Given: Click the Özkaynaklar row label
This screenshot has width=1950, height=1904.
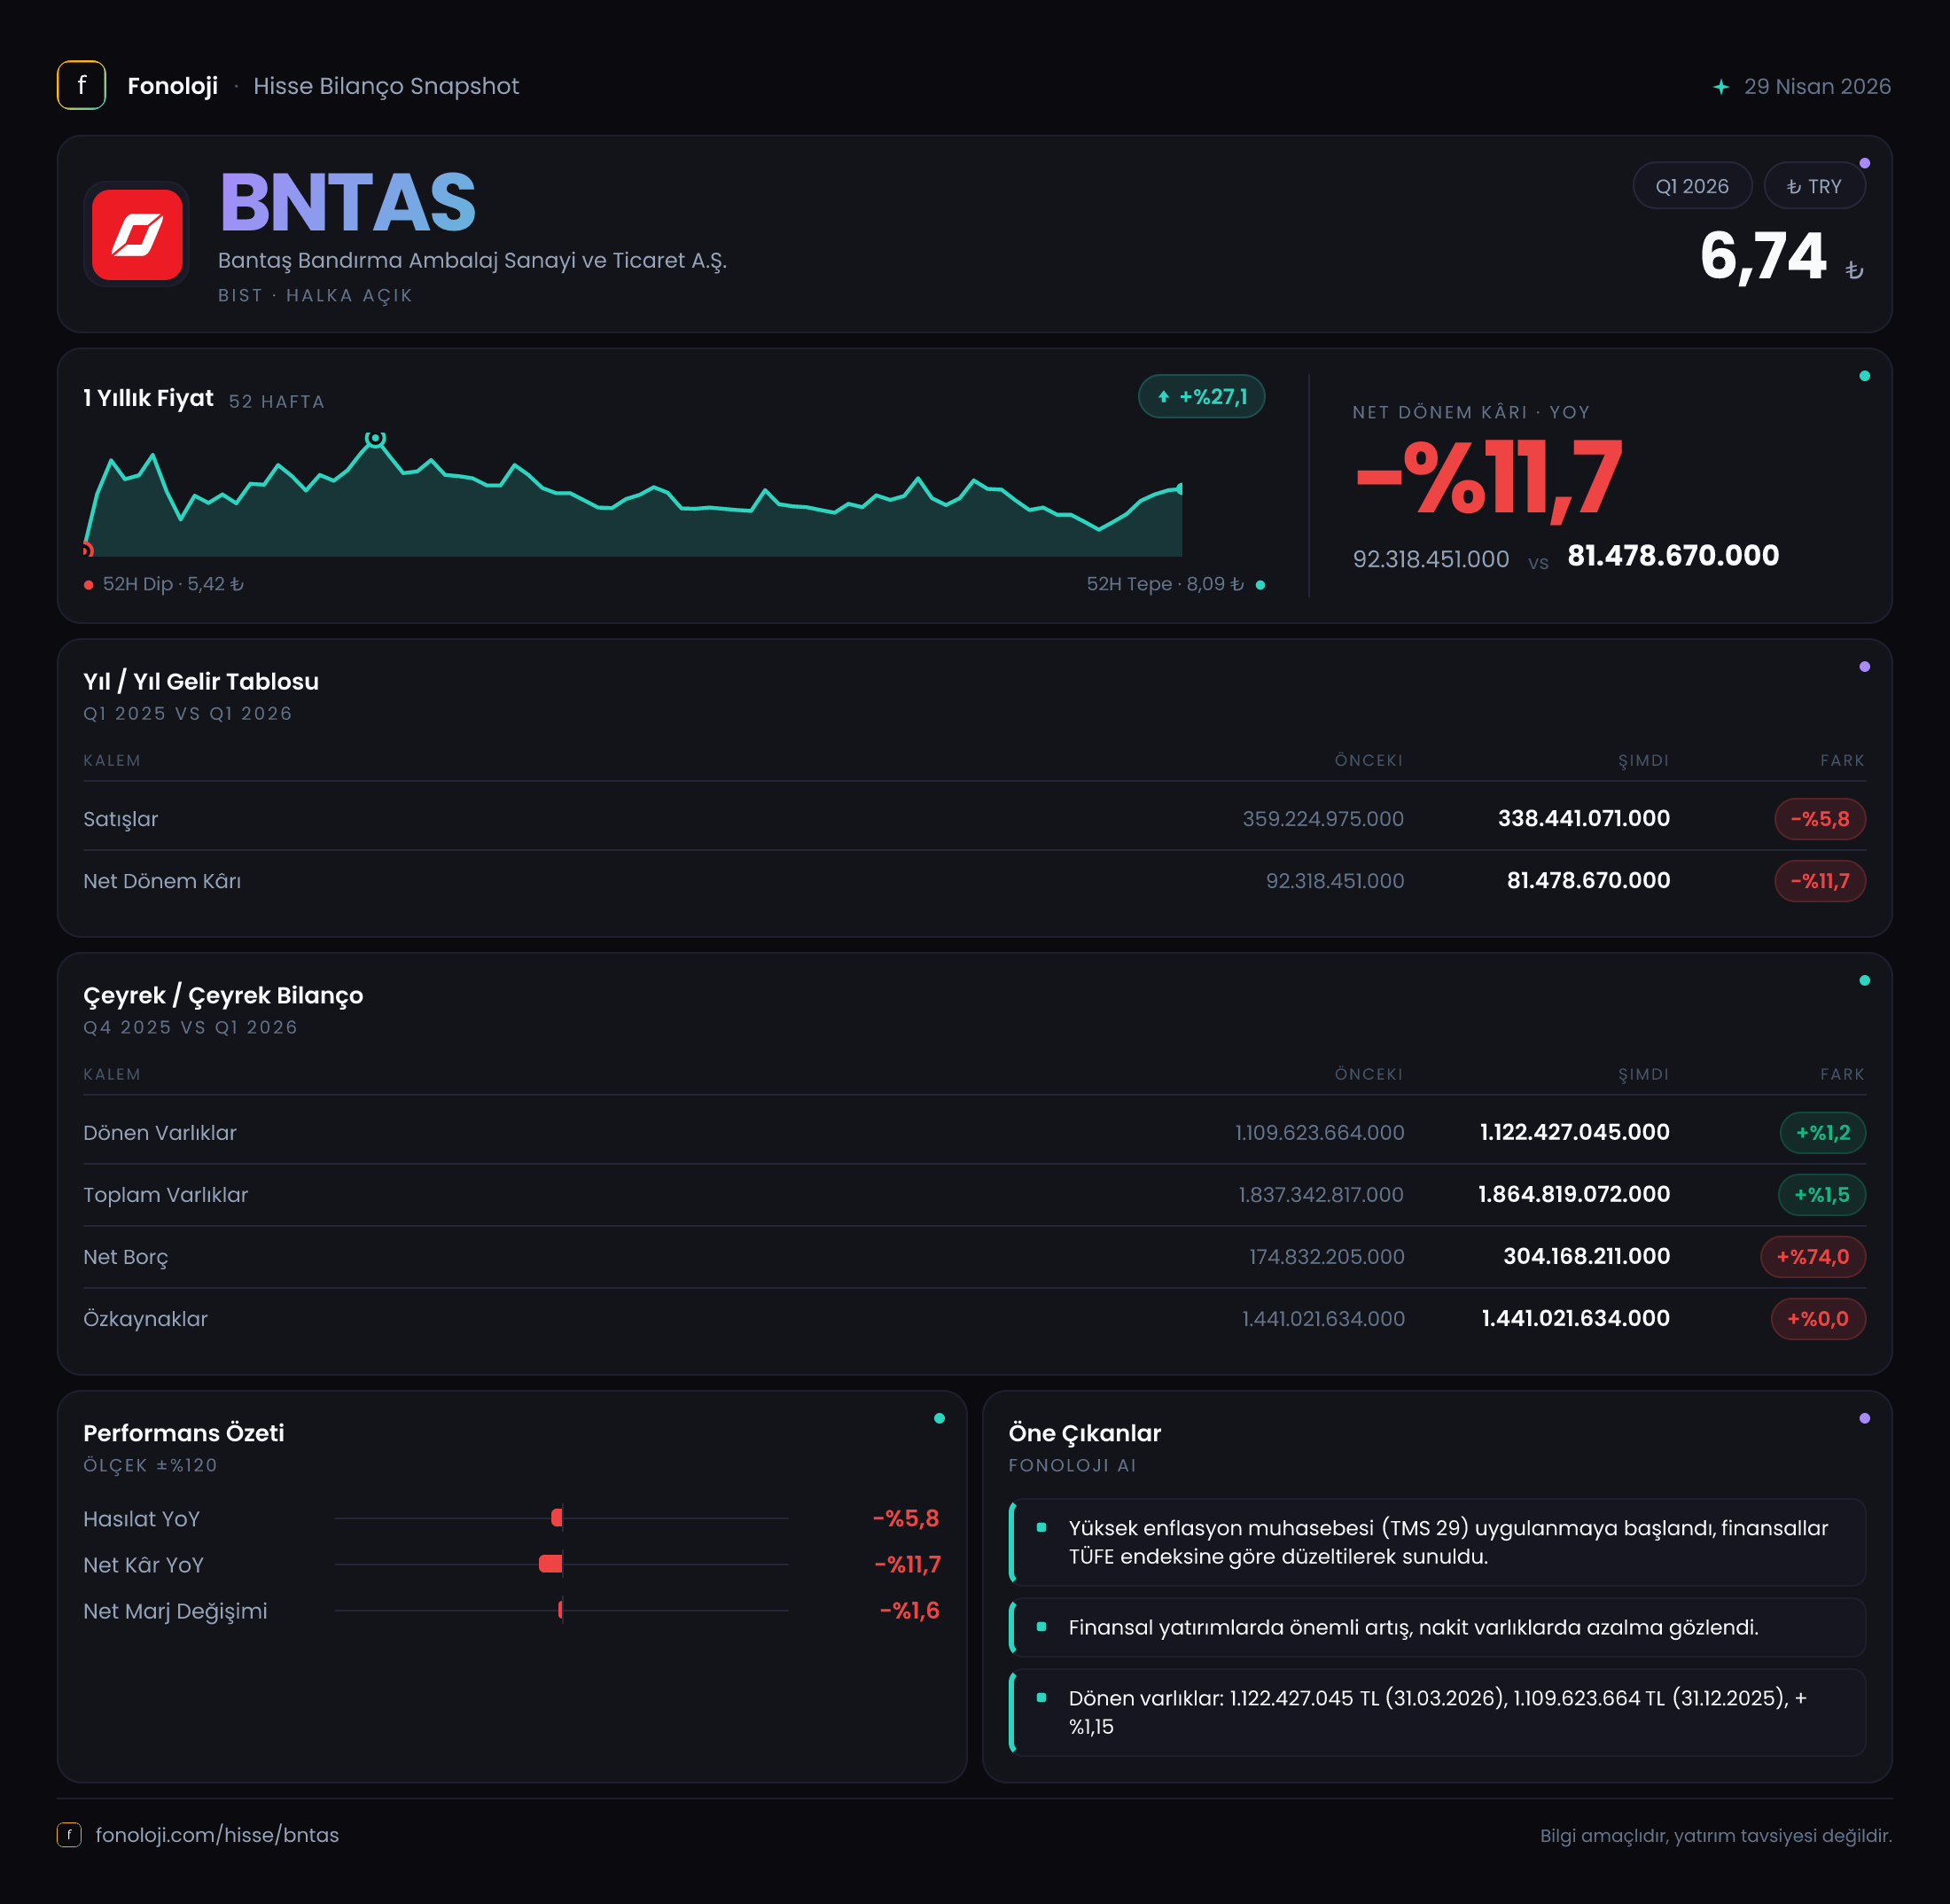Looking at the screenshot, I should [x=146, y=1319].
